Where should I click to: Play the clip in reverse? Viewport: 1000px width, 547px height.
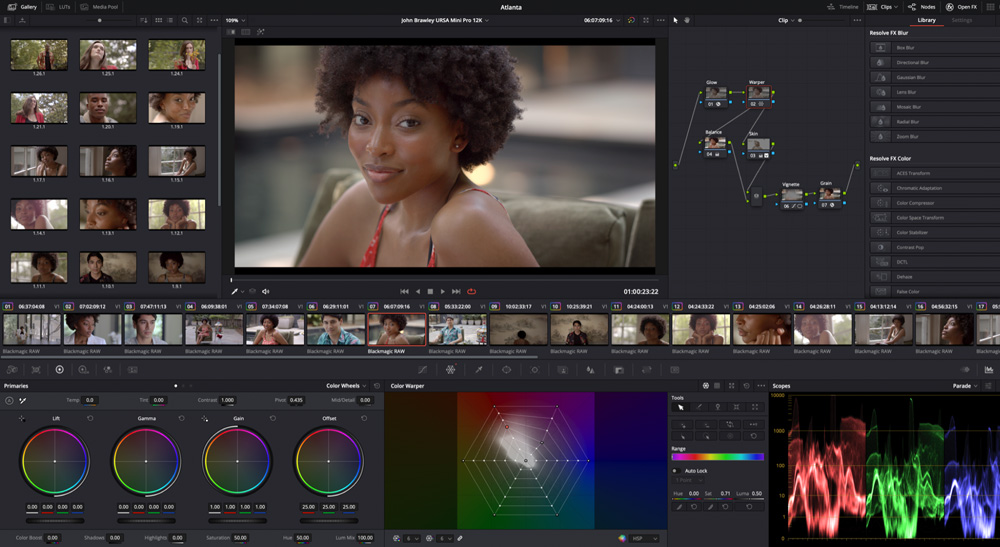coord(418,291)
